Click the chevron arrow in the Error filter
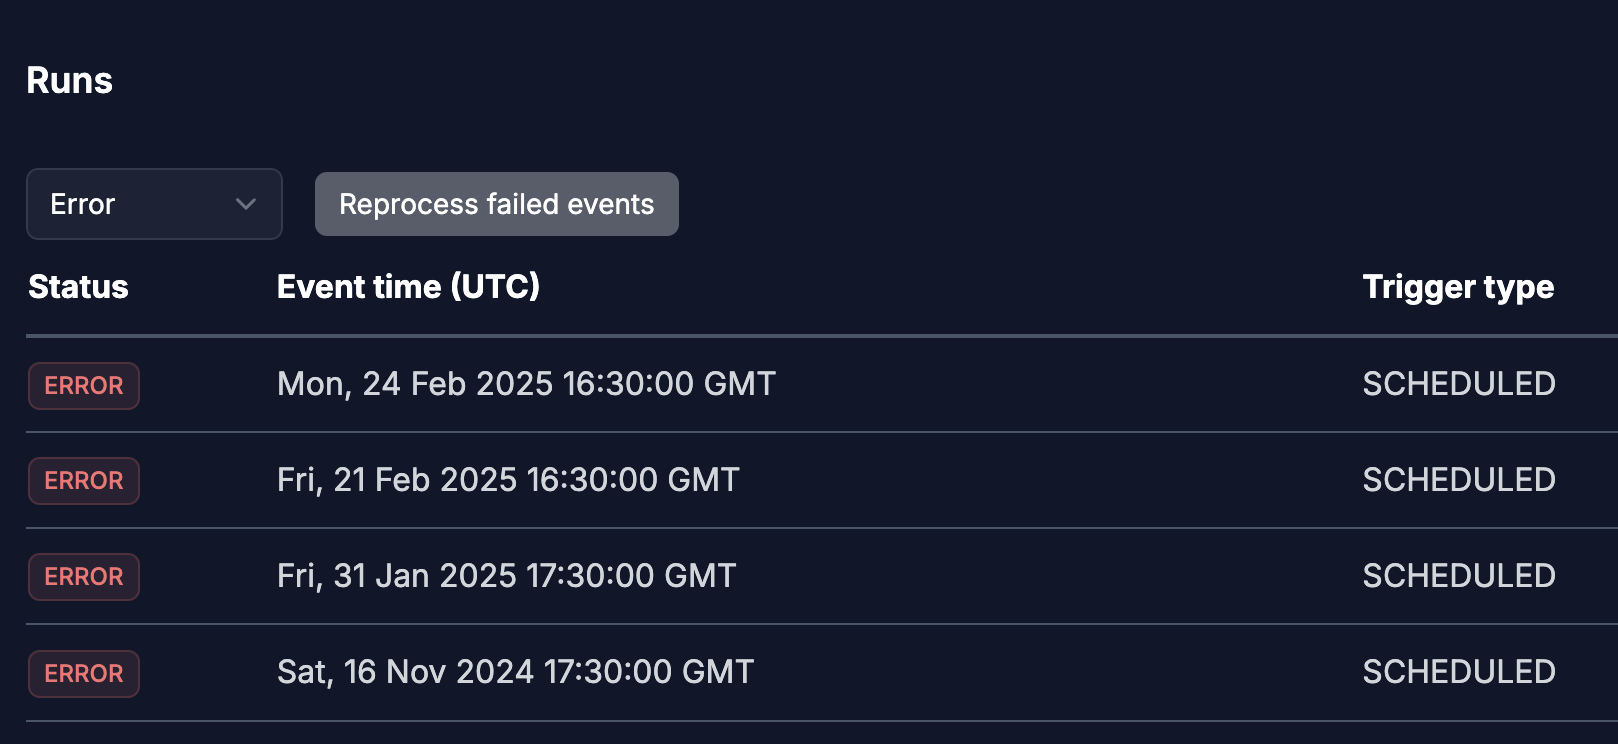 pos(246,204)
